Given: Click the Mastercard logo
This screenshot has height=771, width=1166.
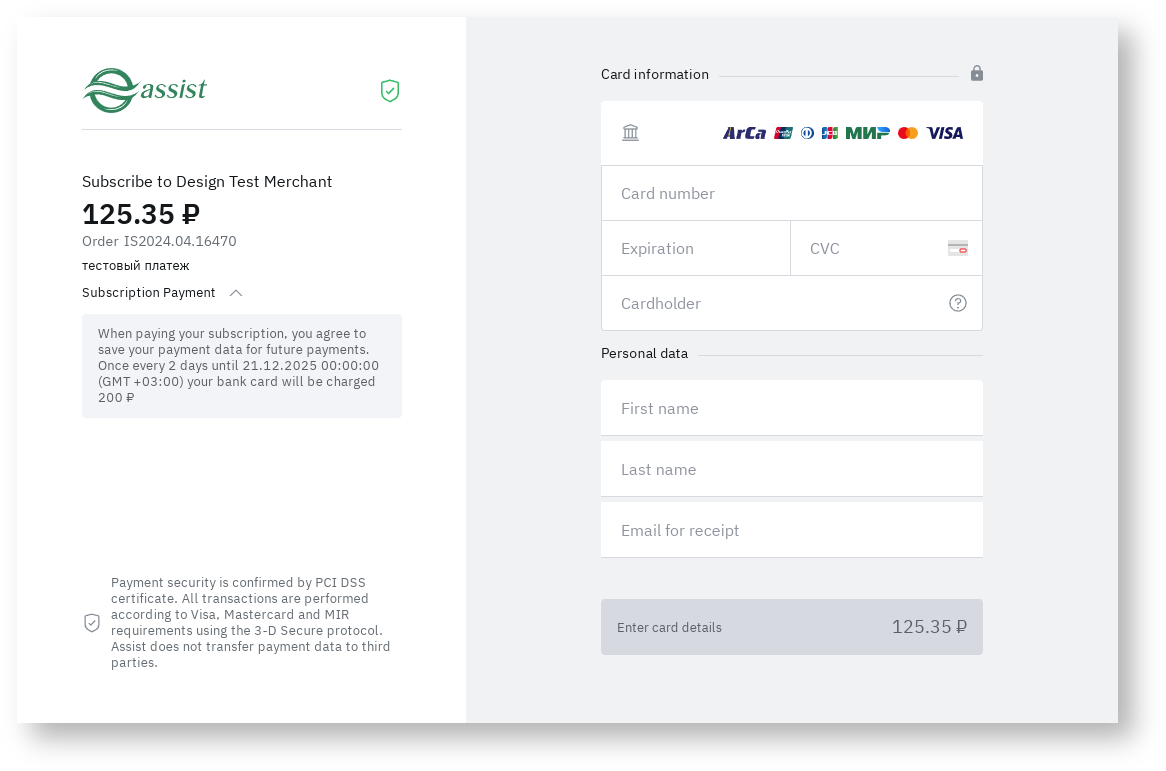Looking at the screenshot, I should point(908,133).
